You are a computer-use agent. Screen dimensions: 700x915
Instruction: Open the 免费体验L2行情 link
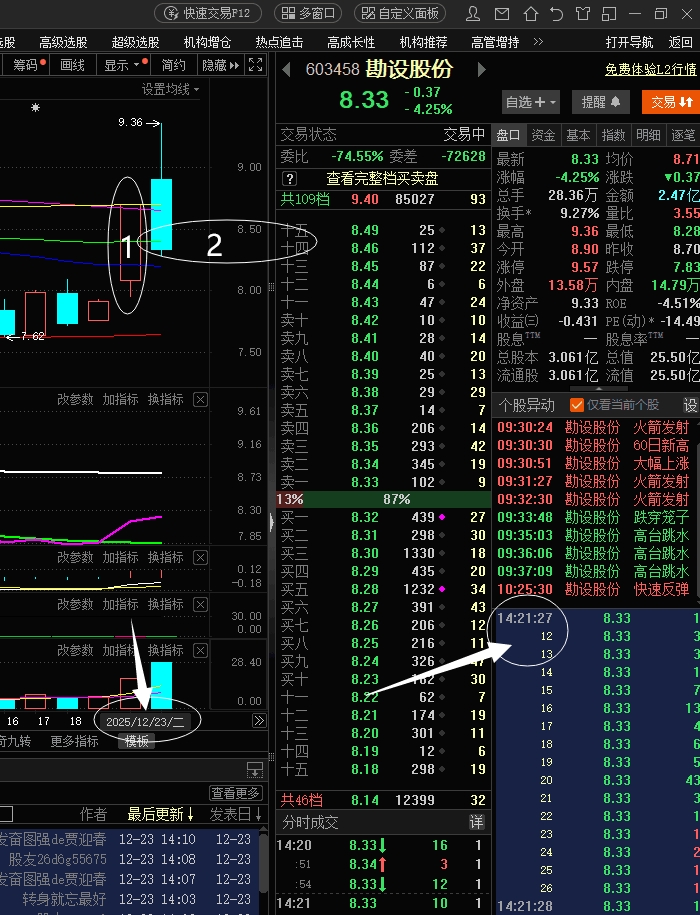pyautogui.click(x=651, y=69)
